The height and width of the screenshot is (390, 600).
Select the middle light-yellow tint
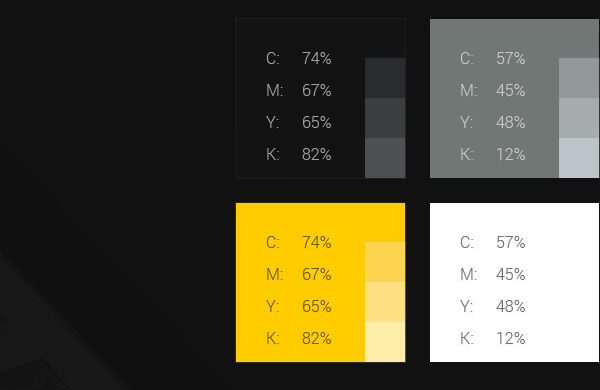point(385,302)
